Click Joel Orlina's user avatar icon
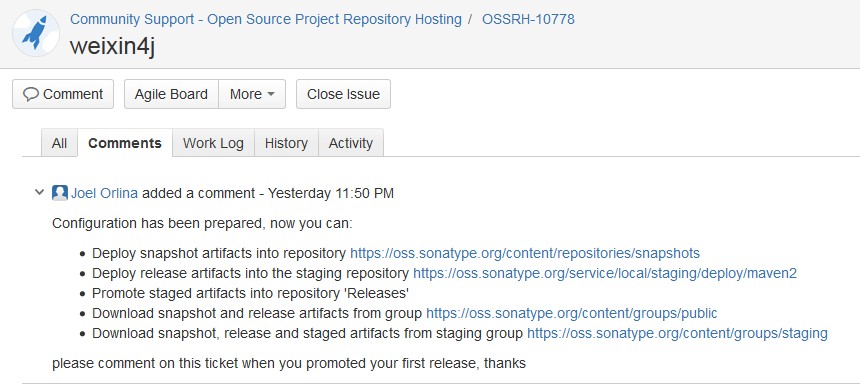 click(x=60, y=193)
